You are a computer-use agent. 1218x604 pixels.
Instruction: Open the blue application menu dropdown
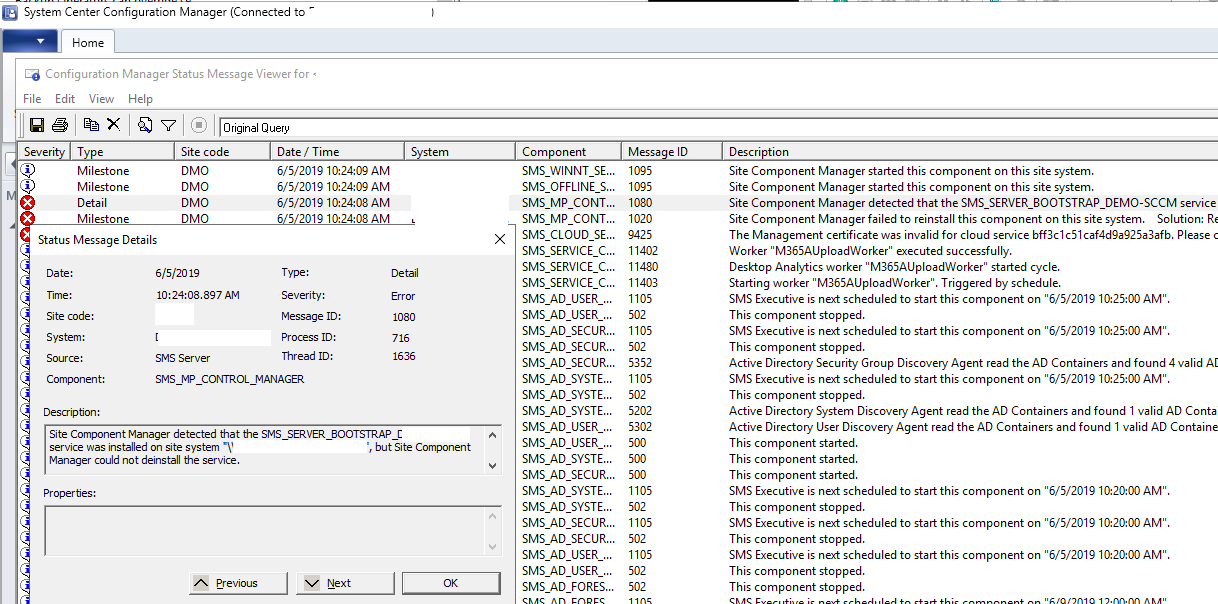click(x=29, y=42)
